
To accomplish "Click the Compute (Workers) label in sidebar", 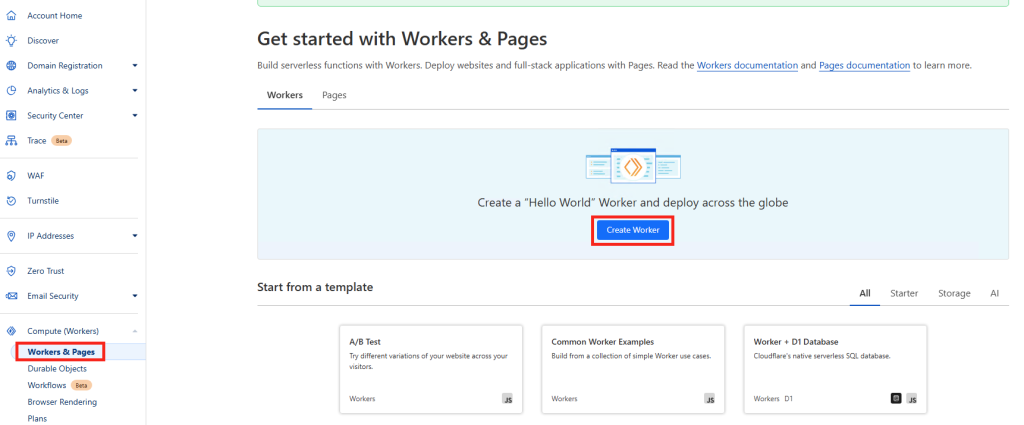I will point(63,331).
